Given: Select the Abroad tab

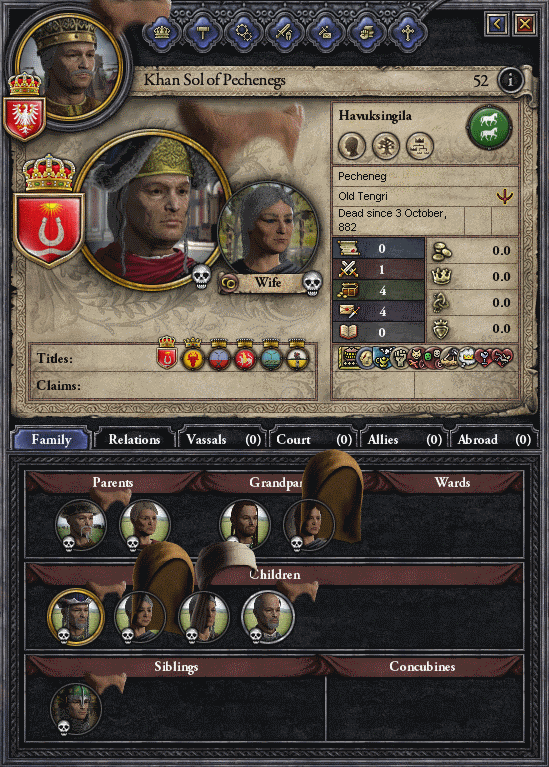Looking at the screenshot, I should click(494, 439).
